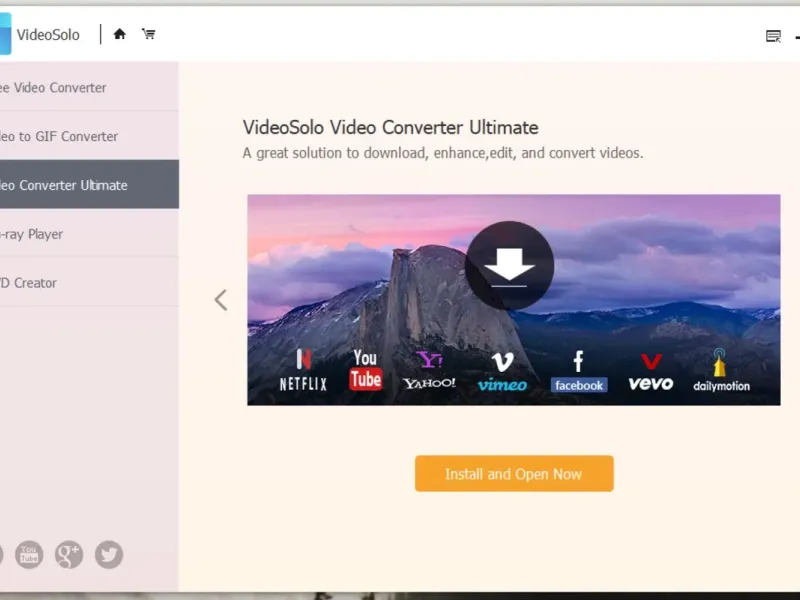Image resolution: width=800 pixels, height=600 pixels.
Task: Open Blu-ray Player from sidebar
Action: coord(89,233)
